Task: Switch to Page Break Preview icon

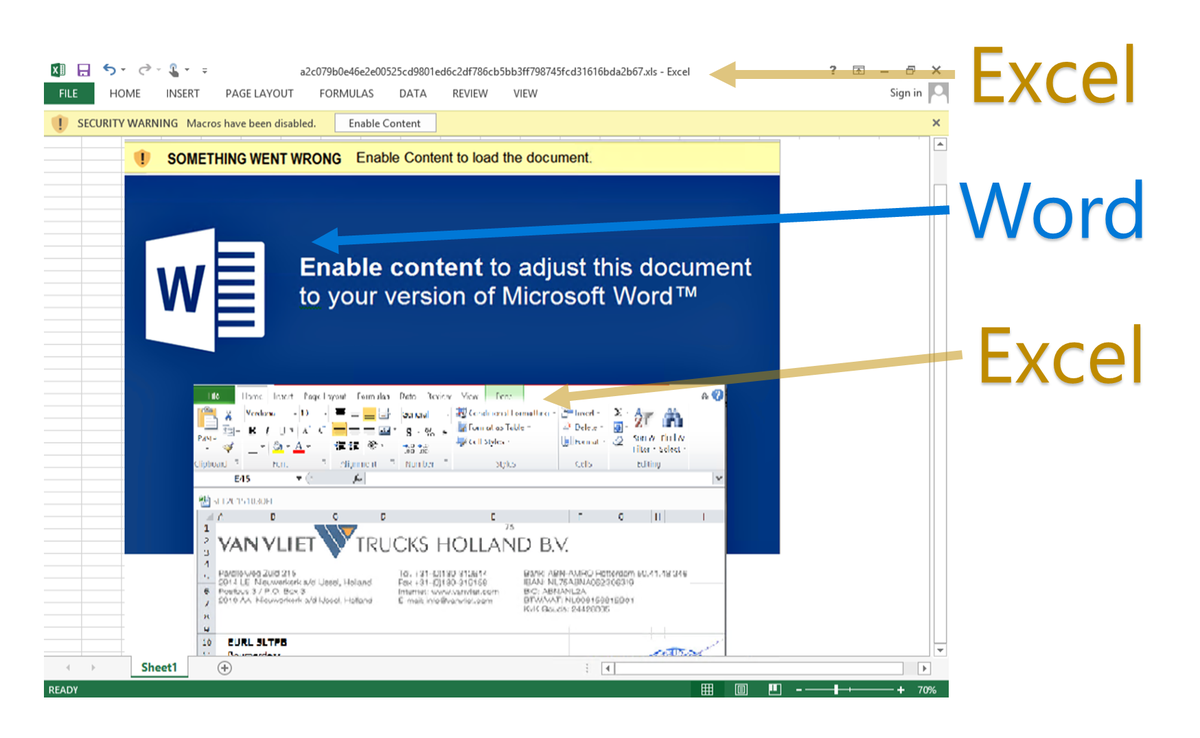Action: point(774,690)
